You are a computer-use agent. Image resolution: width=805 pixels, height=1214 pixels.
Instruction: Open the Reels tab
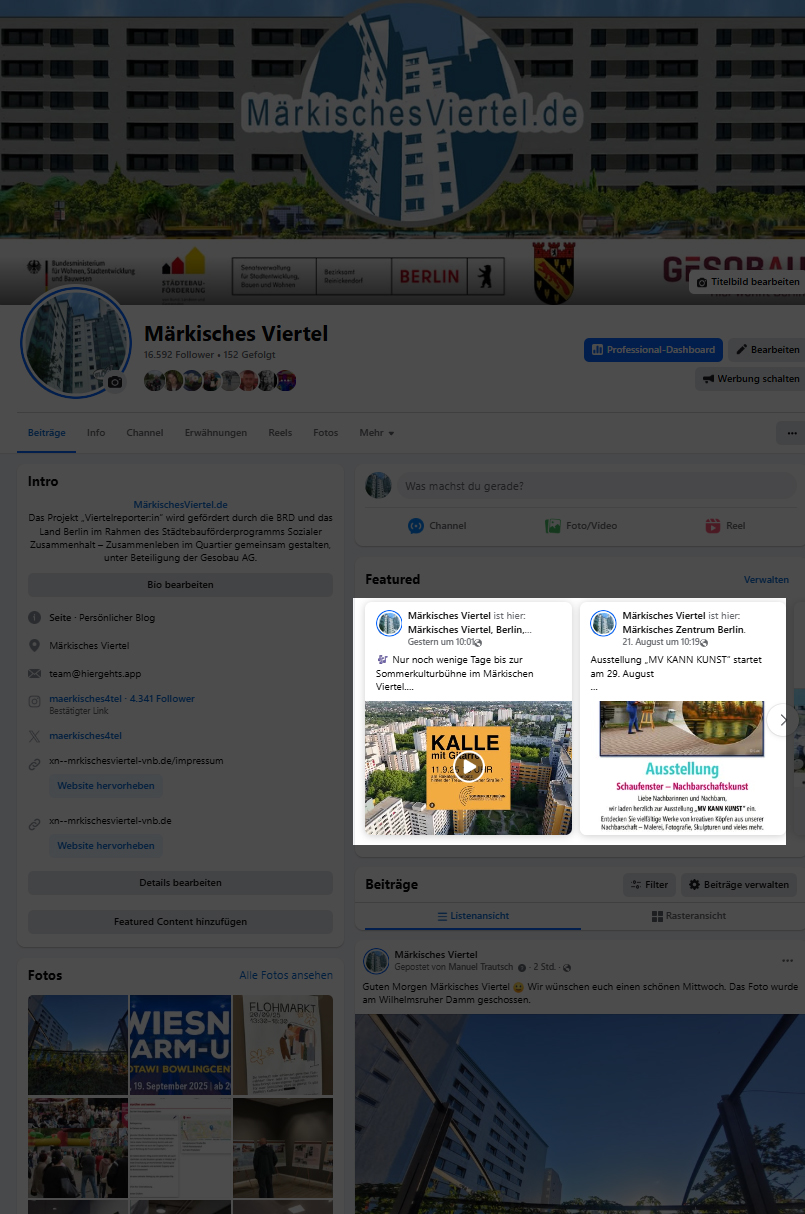[280, 433]
